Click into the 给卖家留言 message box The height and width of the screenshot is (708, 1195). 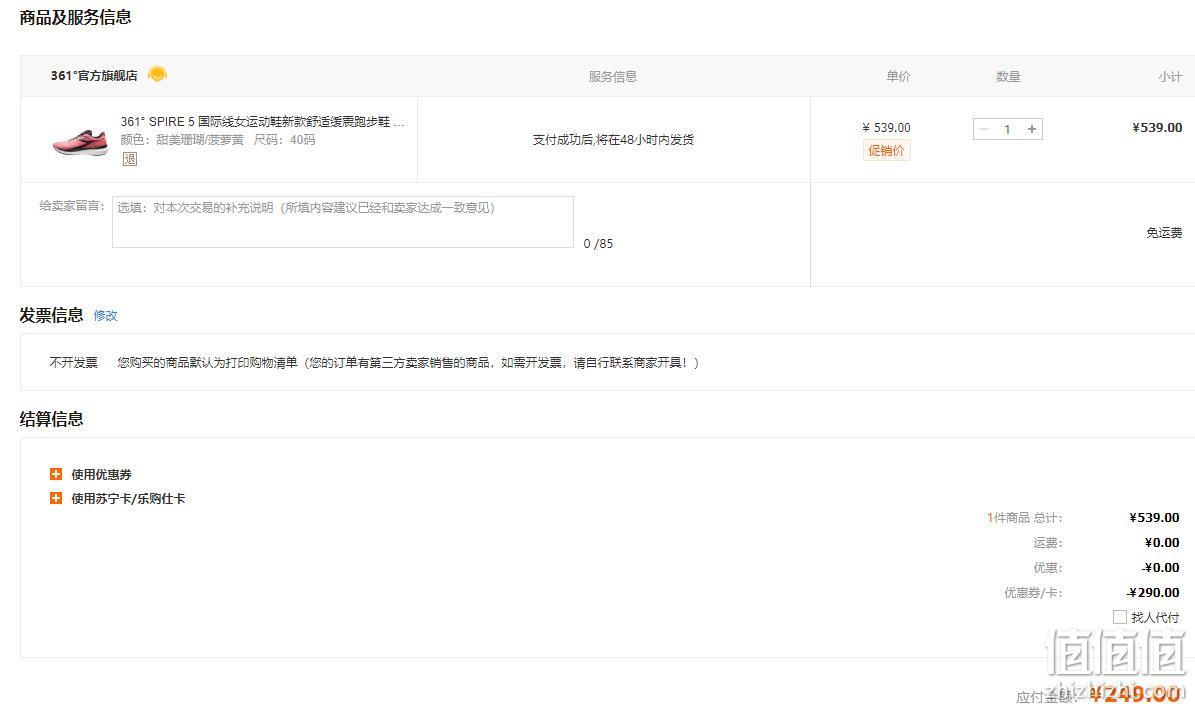[343, 222]
